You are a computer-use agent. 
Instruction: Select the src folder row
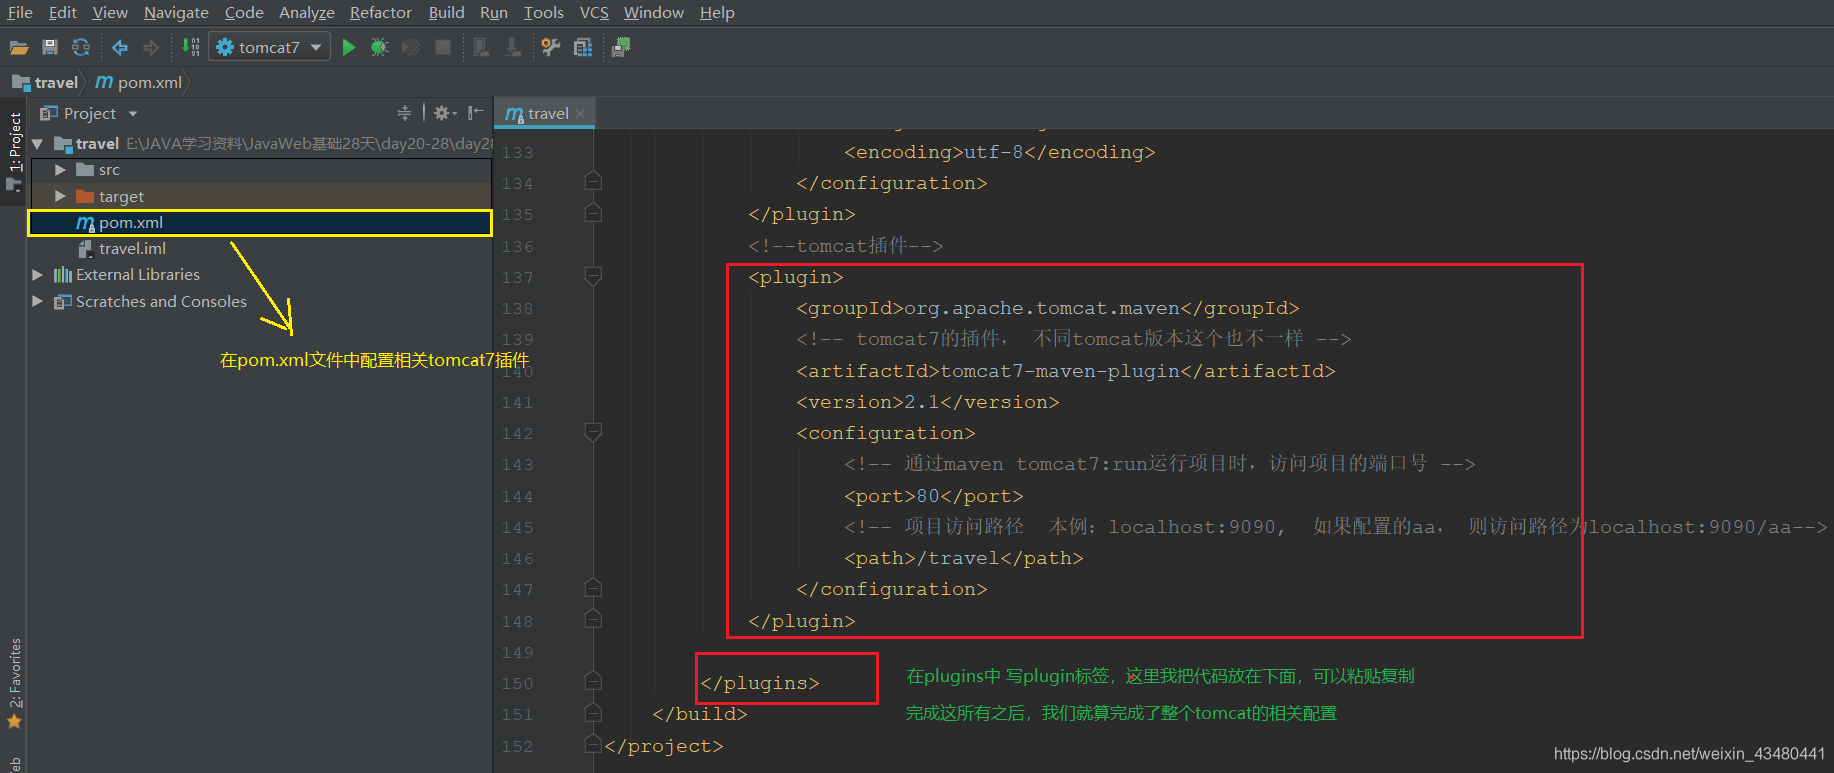pos(260,170)
